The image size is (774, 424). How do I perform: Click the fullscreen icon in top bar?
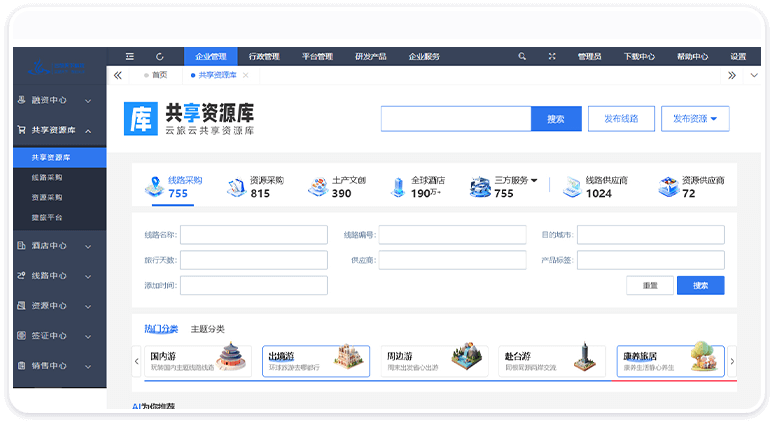click(552, 57)
